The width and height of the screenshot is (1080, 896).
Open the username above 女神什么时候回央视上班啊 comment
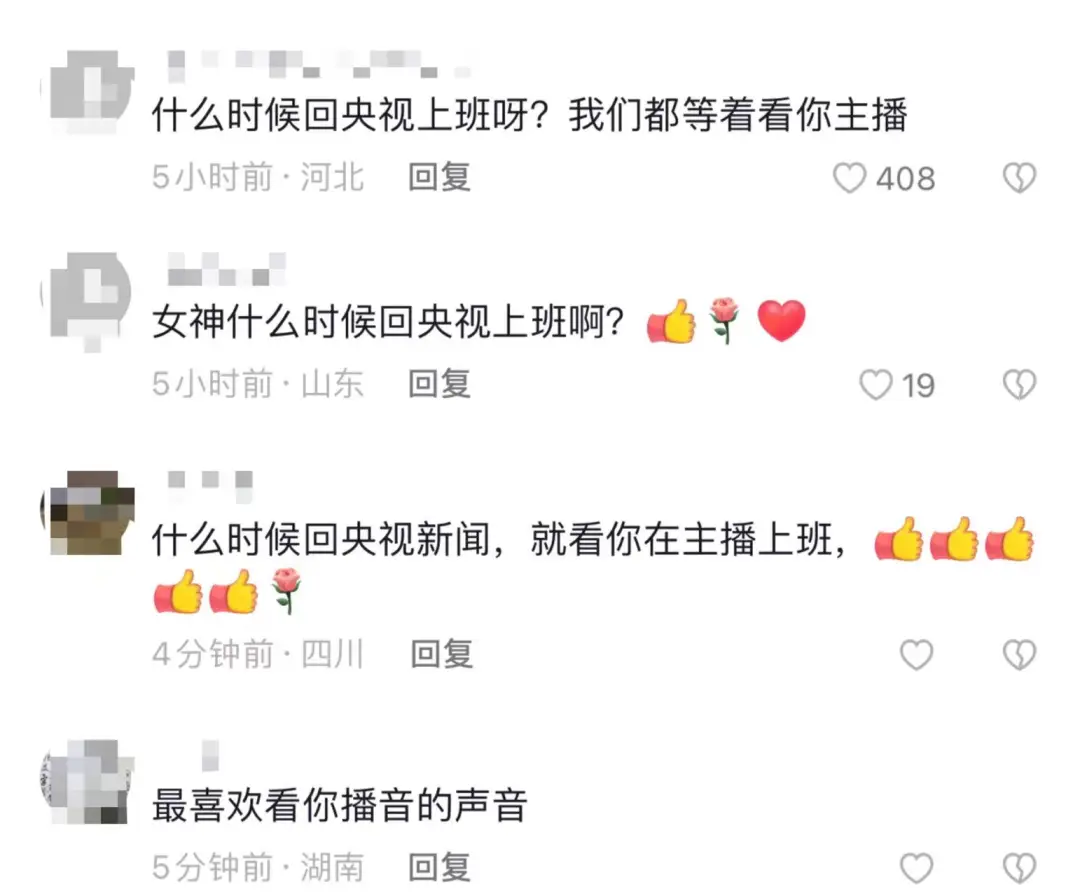227,269
